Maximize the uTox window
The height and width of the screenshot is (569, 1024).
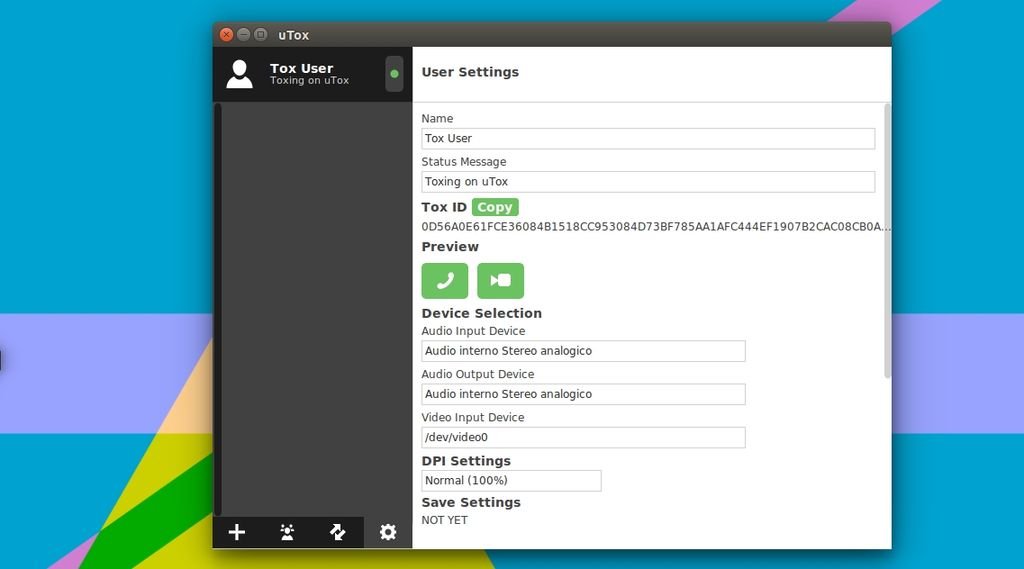(x=261, y=35)
